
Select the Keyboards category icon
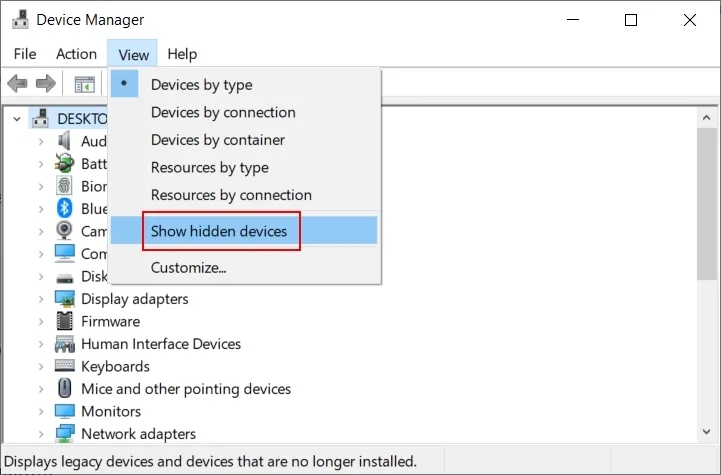[64, 366]
